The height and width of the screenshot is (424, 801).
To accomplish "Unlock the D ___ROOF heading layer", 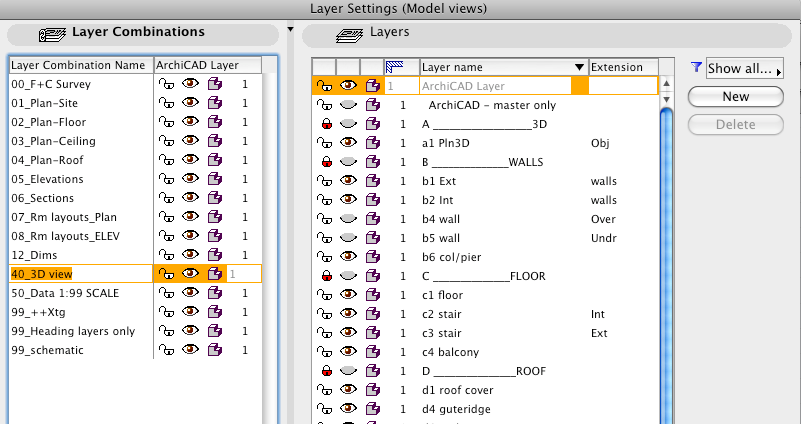I will [x=326, y=371].
